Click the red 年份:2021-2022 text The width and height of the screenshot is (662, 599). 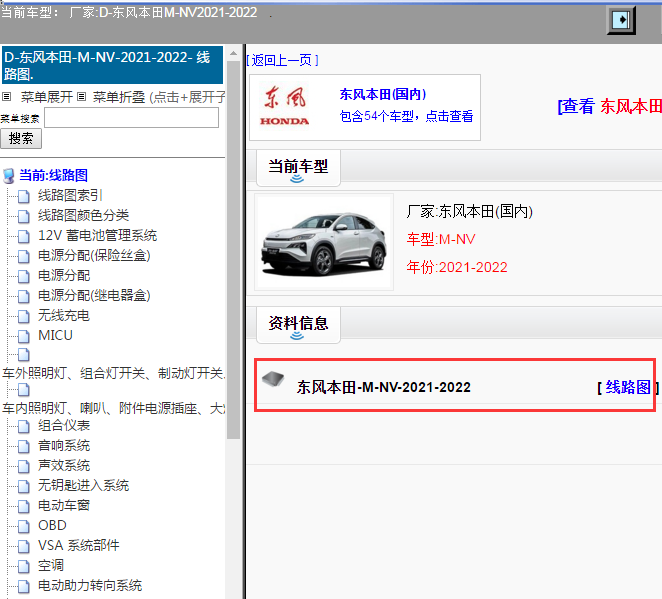coord(457,267)
